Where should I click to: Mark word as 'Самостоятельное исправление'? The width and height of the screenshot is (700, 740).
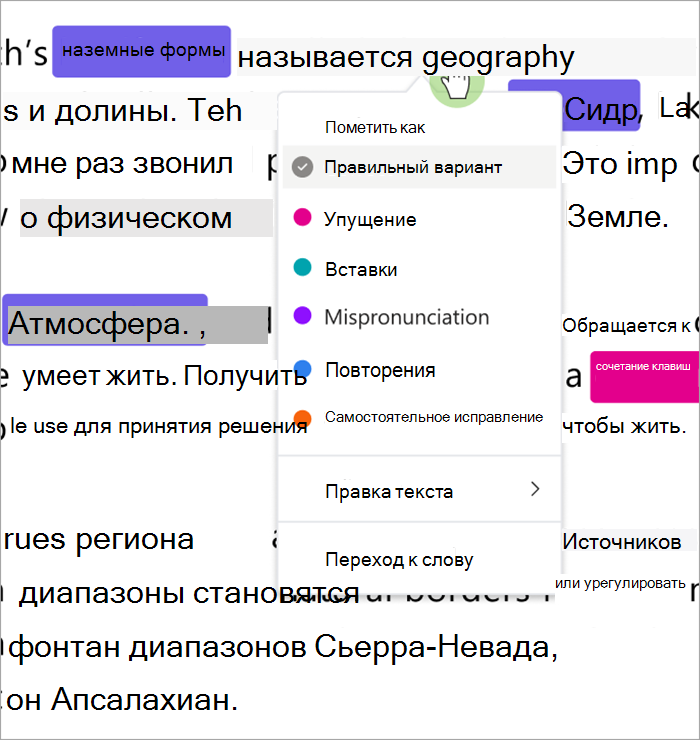[x=434, y=417]
